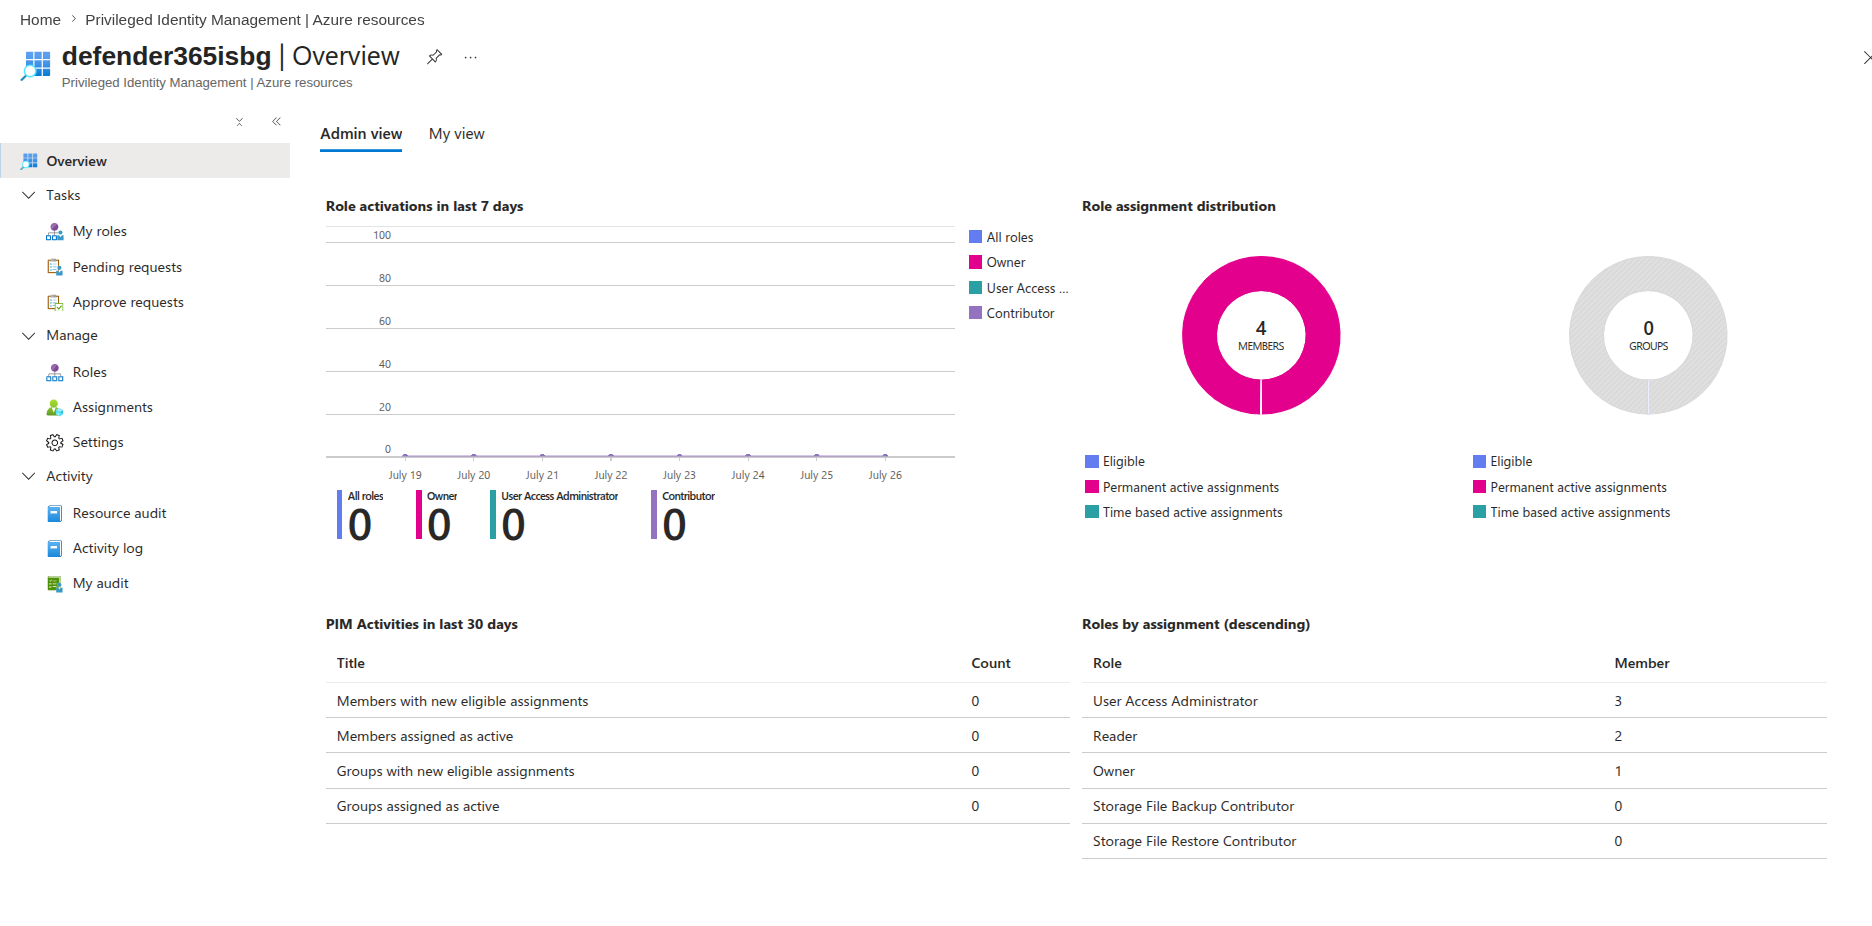Click the Pending requests icon
This screenshot has width=1872, height=926.
tap(55, 267)
